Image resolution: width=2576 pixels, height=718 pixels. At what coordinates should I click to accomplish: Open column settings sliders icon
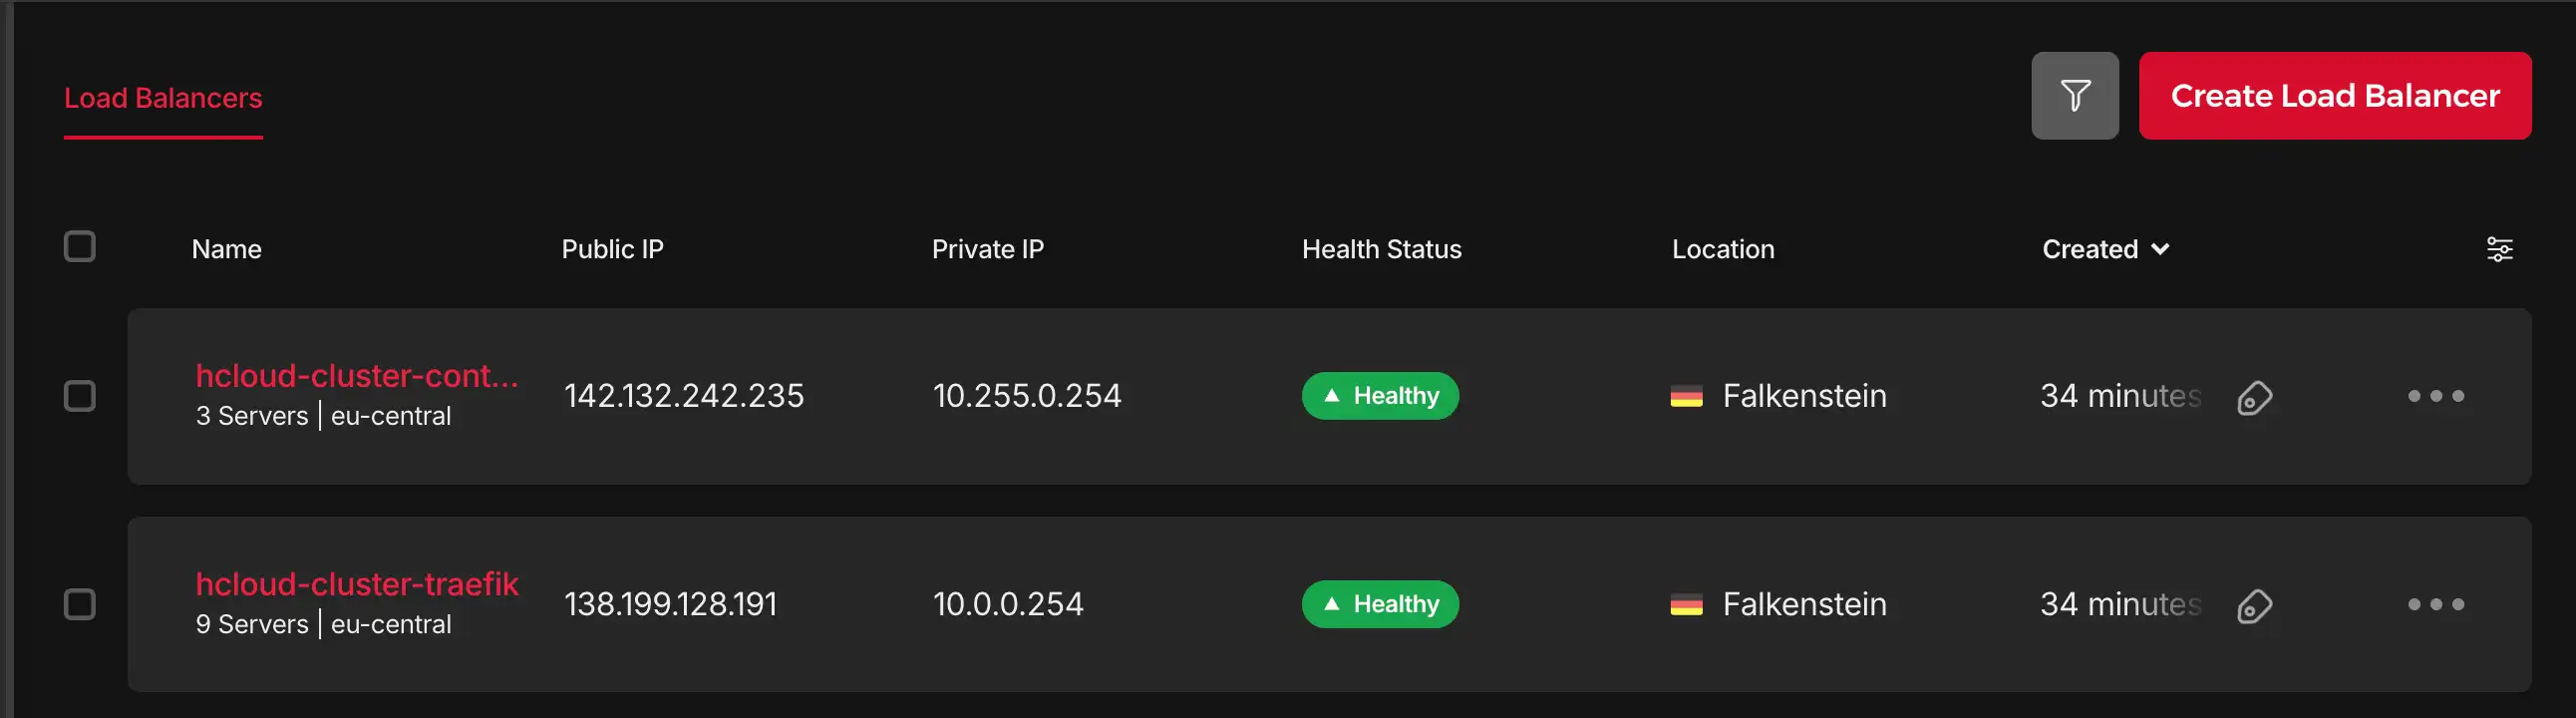[2498, 249]
